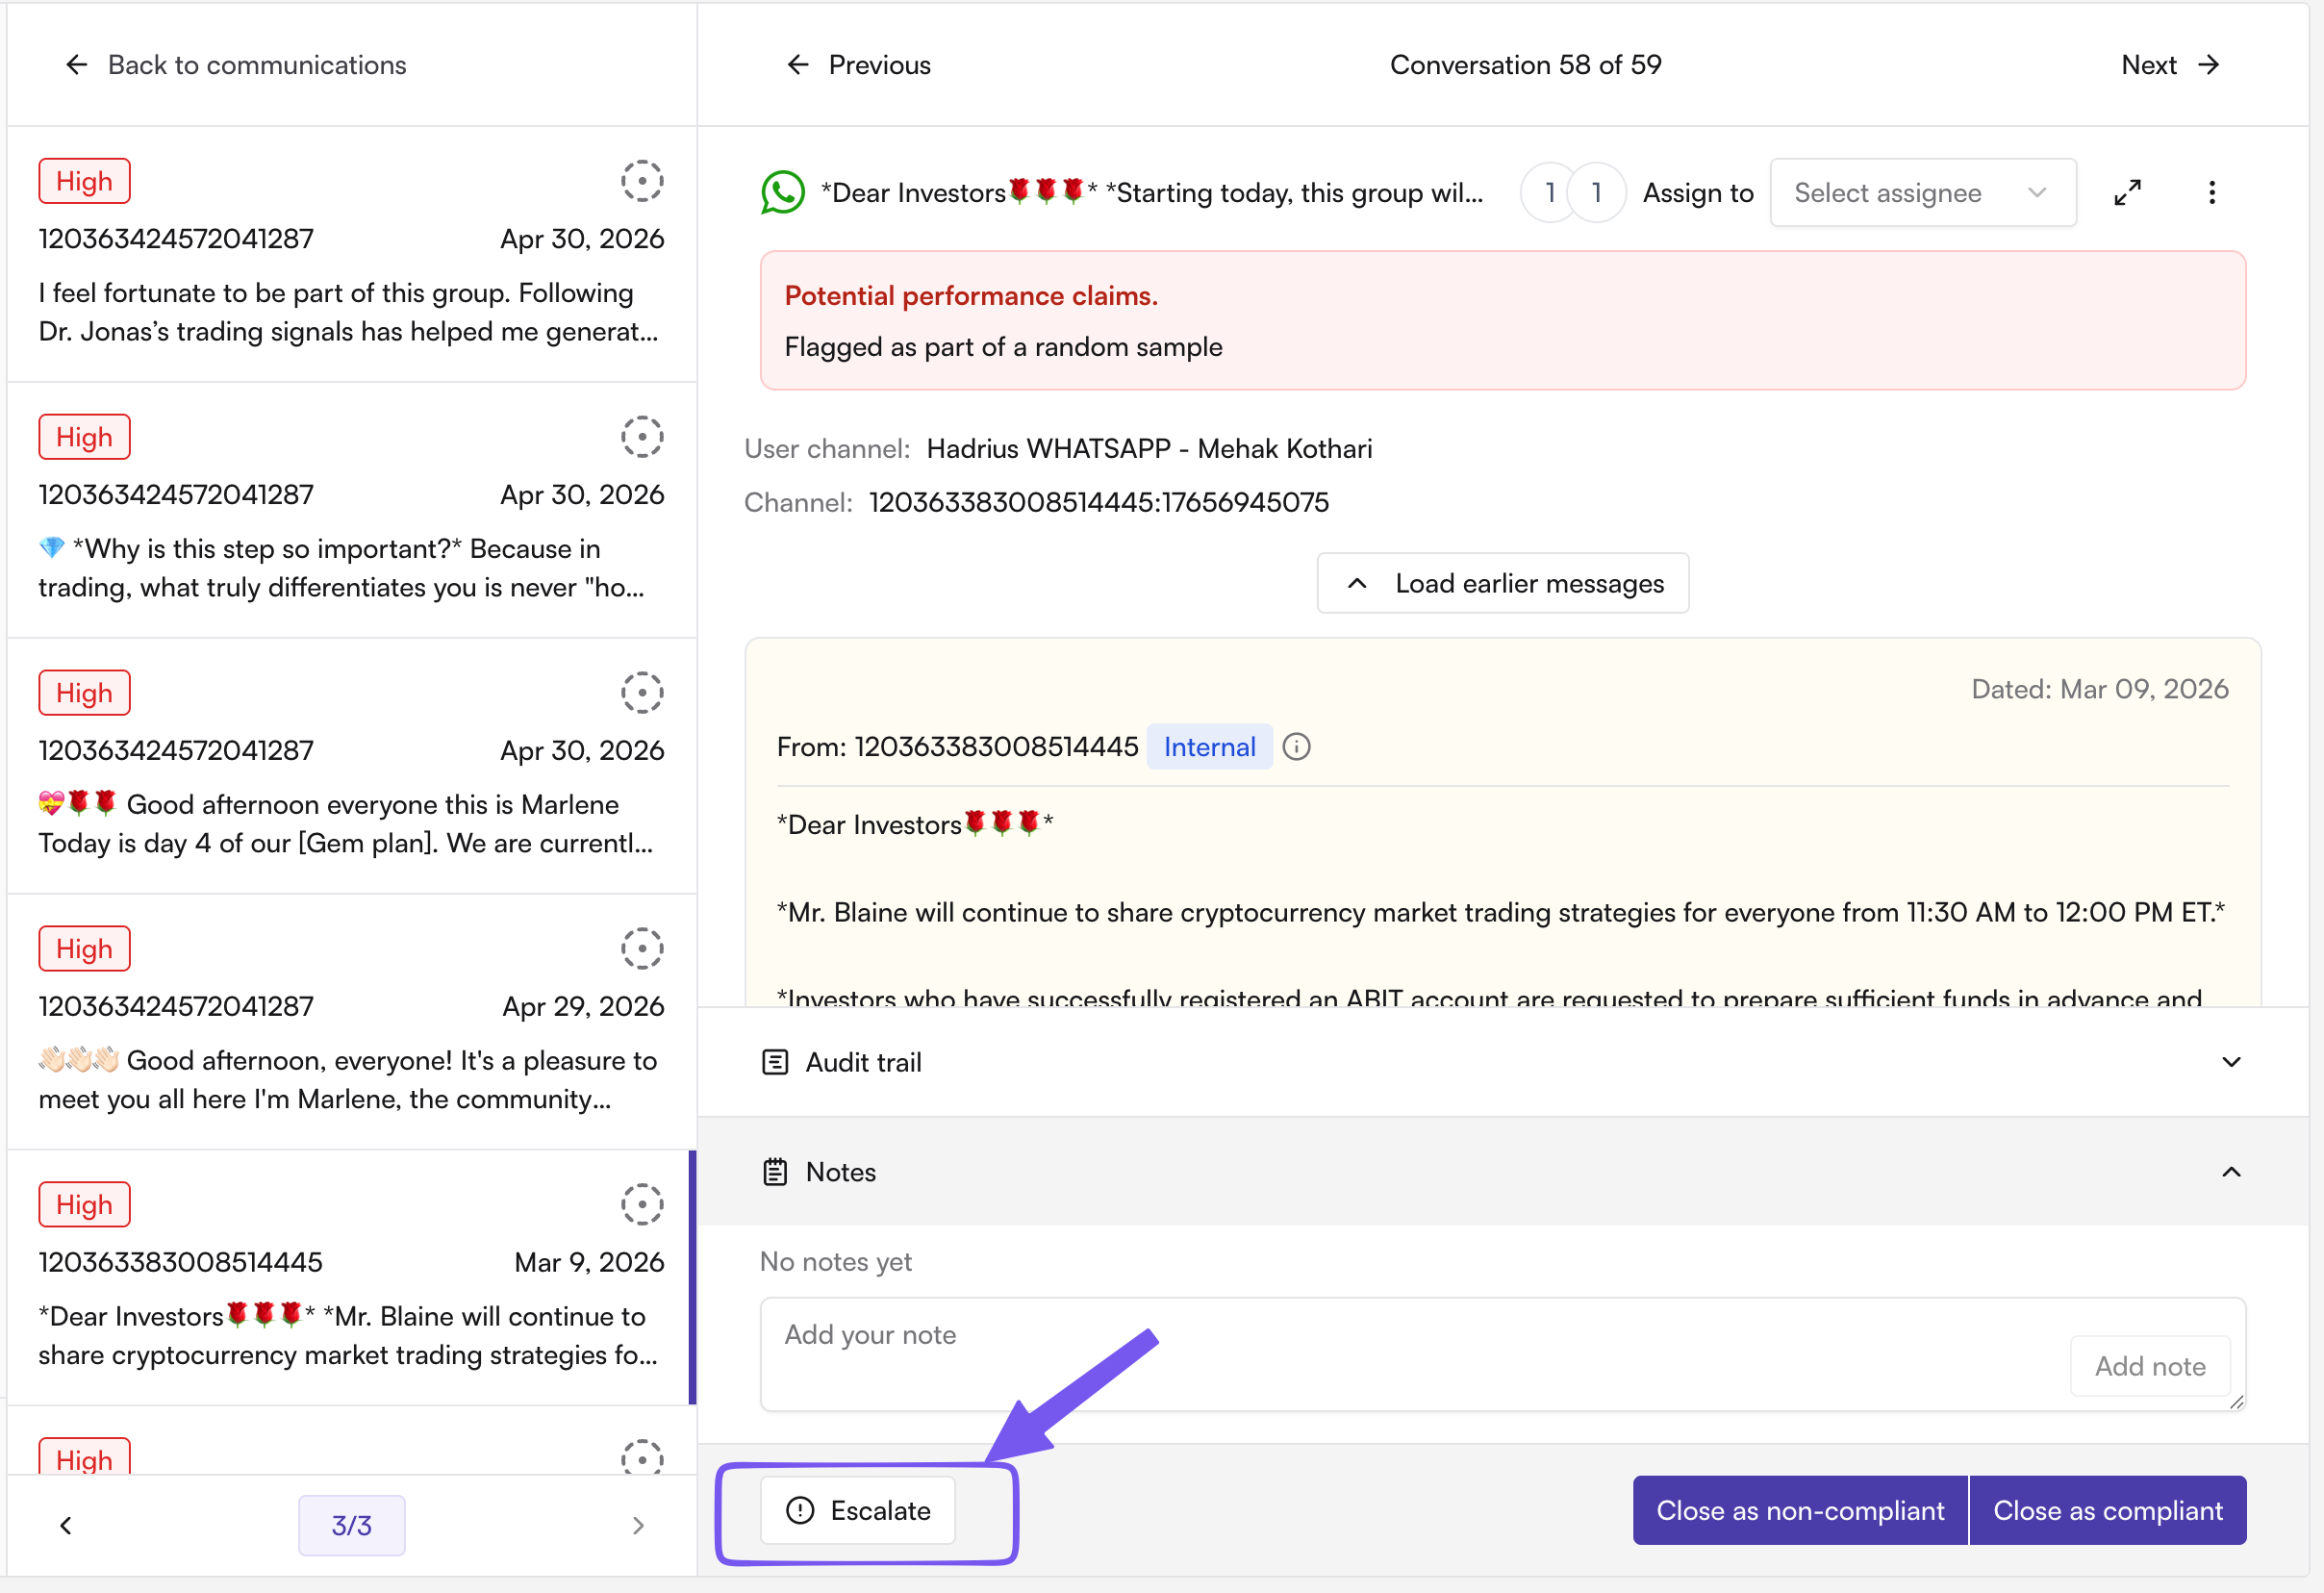Click Back to communications link
This screenshot has width=2324, height=1593.
pyautogui.click(x=236, y=65)
